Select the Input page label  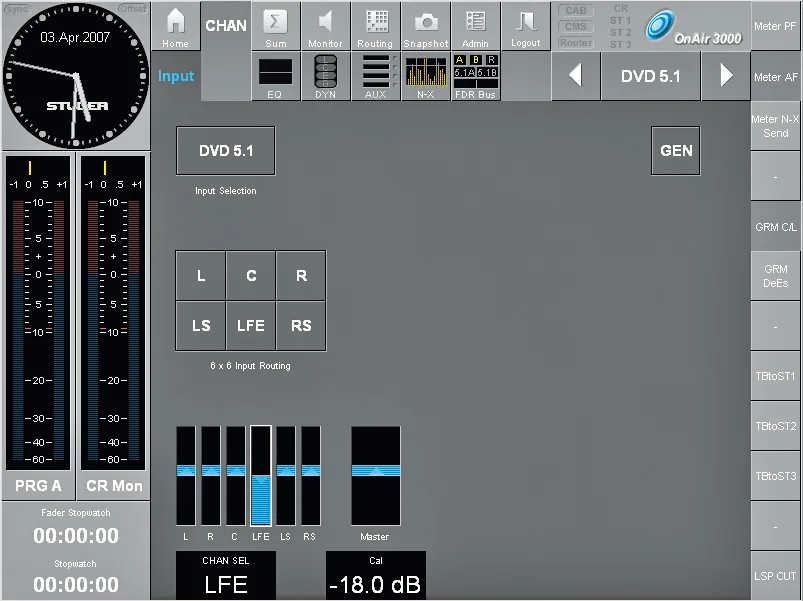pos(176,76)
